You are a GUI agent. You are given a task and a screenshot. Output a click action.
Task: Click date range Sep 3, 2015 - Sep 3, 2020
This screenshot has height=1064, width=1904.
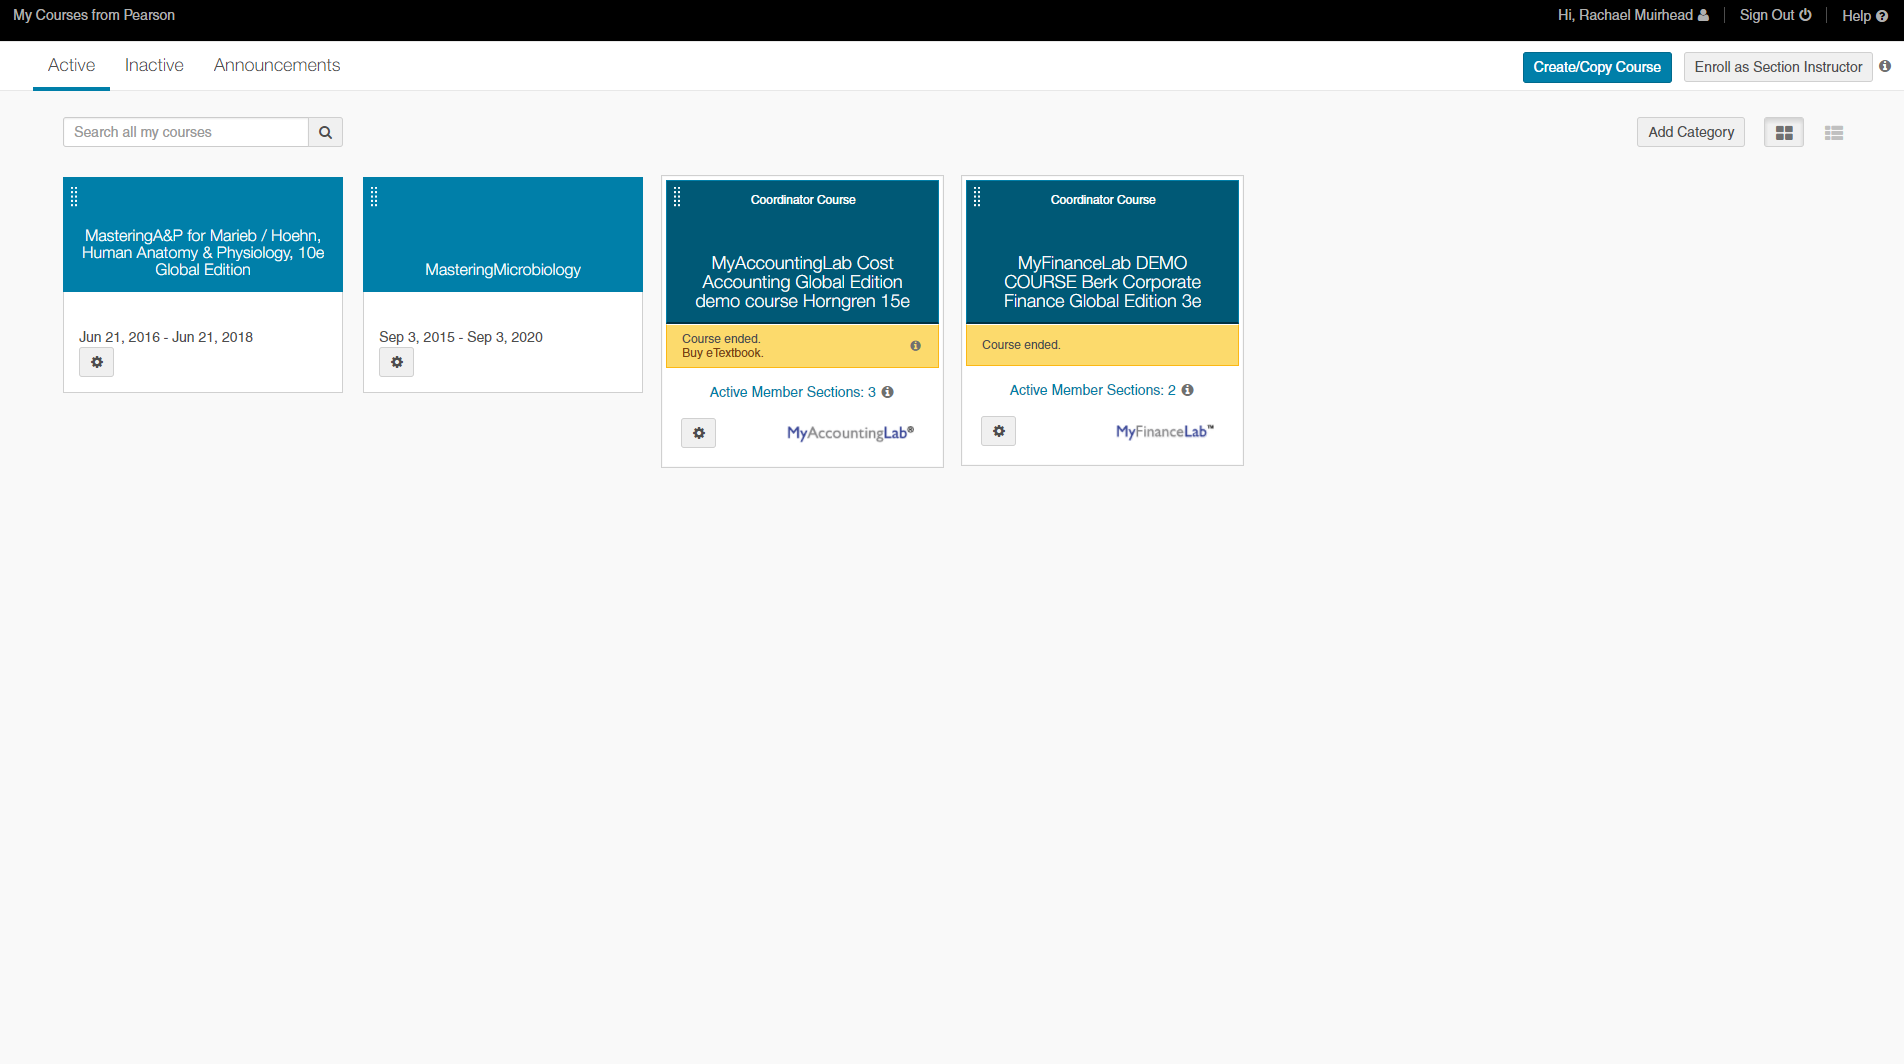[461, 337]
